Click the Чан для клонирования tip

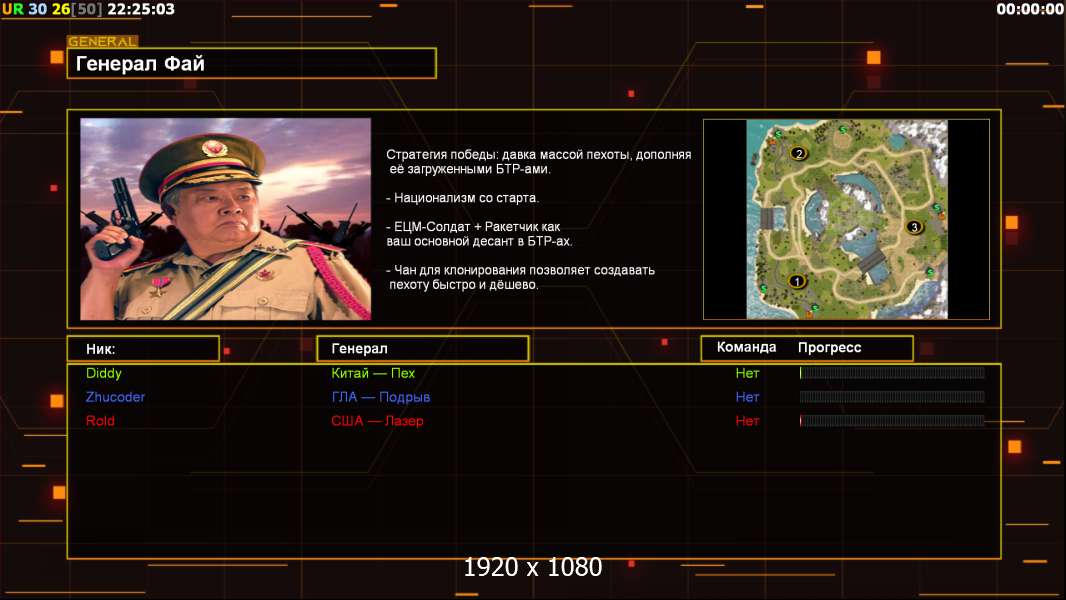point(520,277)
